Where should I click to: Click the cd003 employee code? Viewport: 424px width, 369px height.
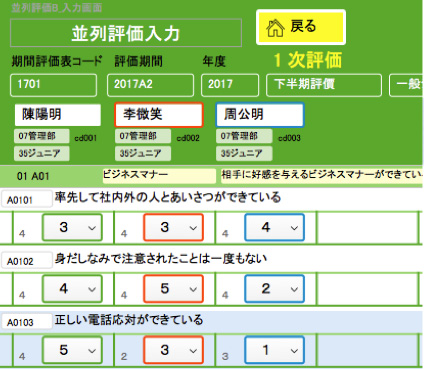tap(289, 138)
